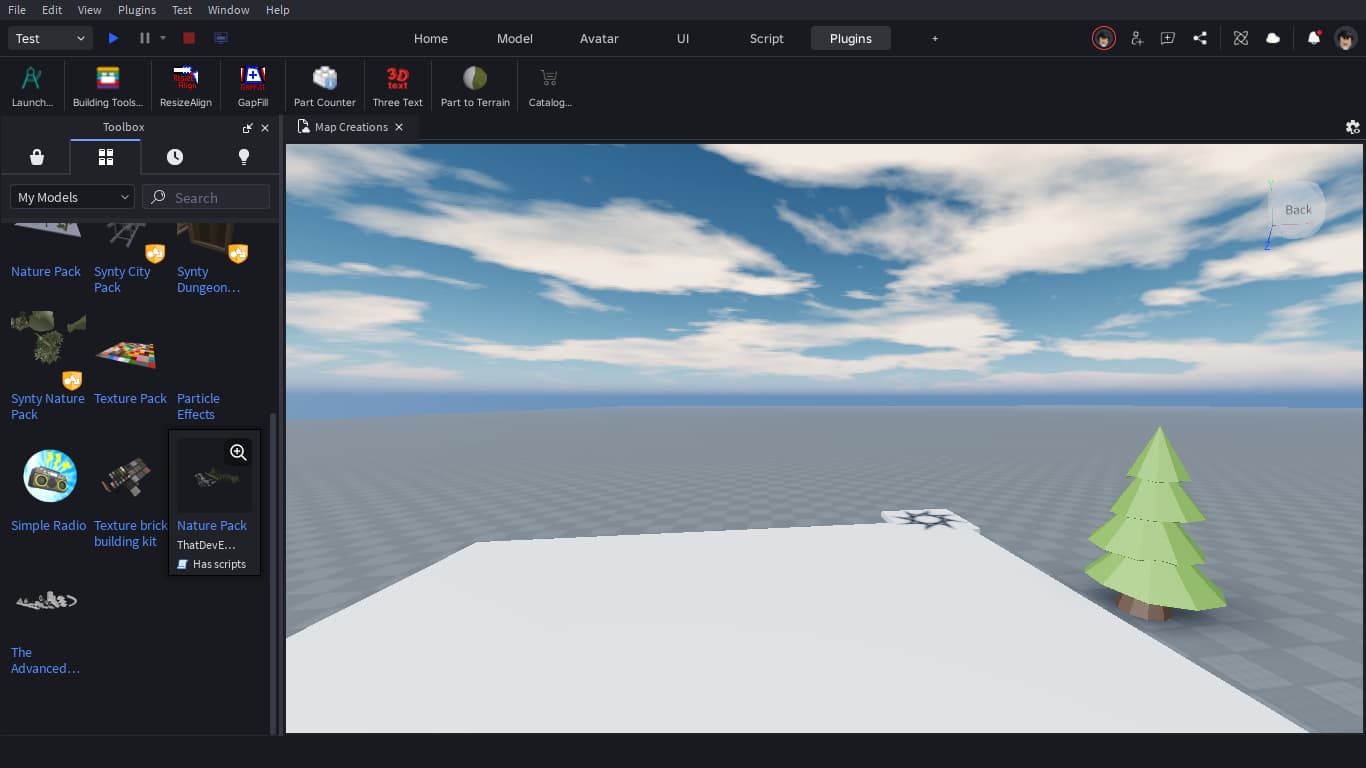Image resolution: width=1366 pixels, height=768 pixels.
Task: Open the viewport settings gear
Action: 1353,127
